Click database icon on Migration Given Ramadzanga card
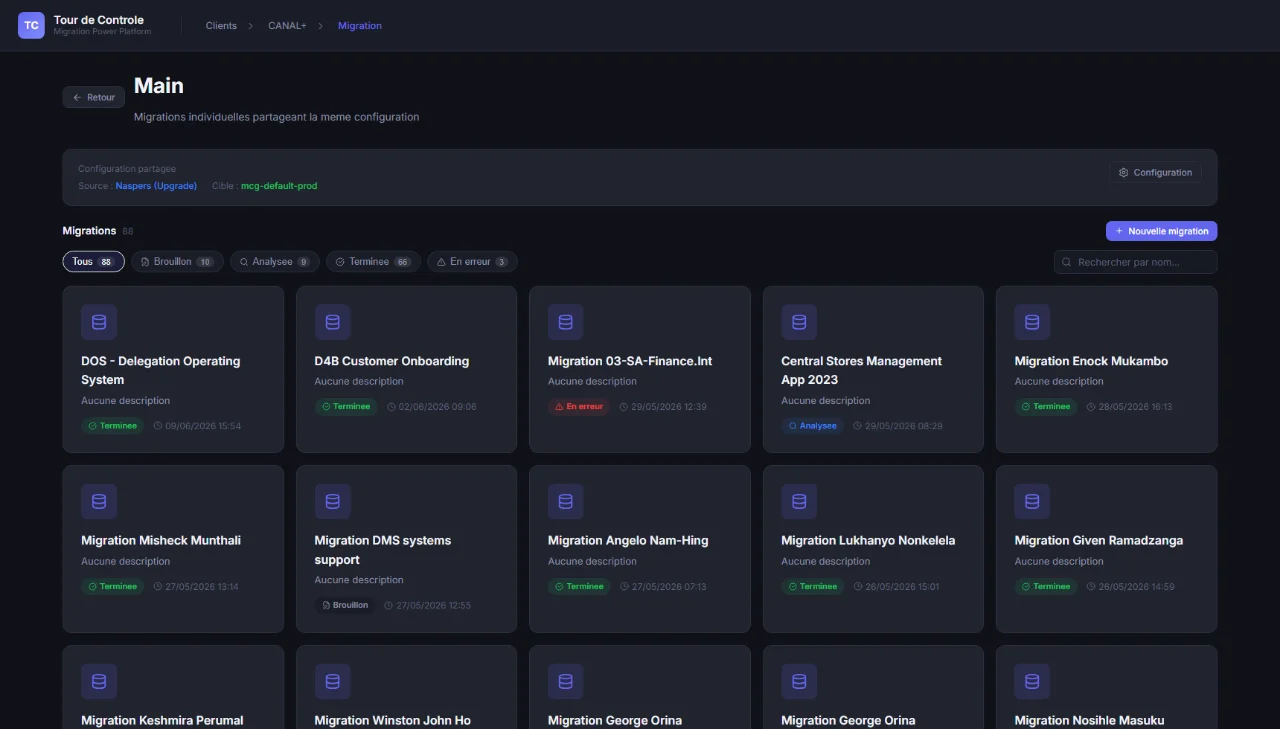 pyautogui.click(x=1032, y=501)
